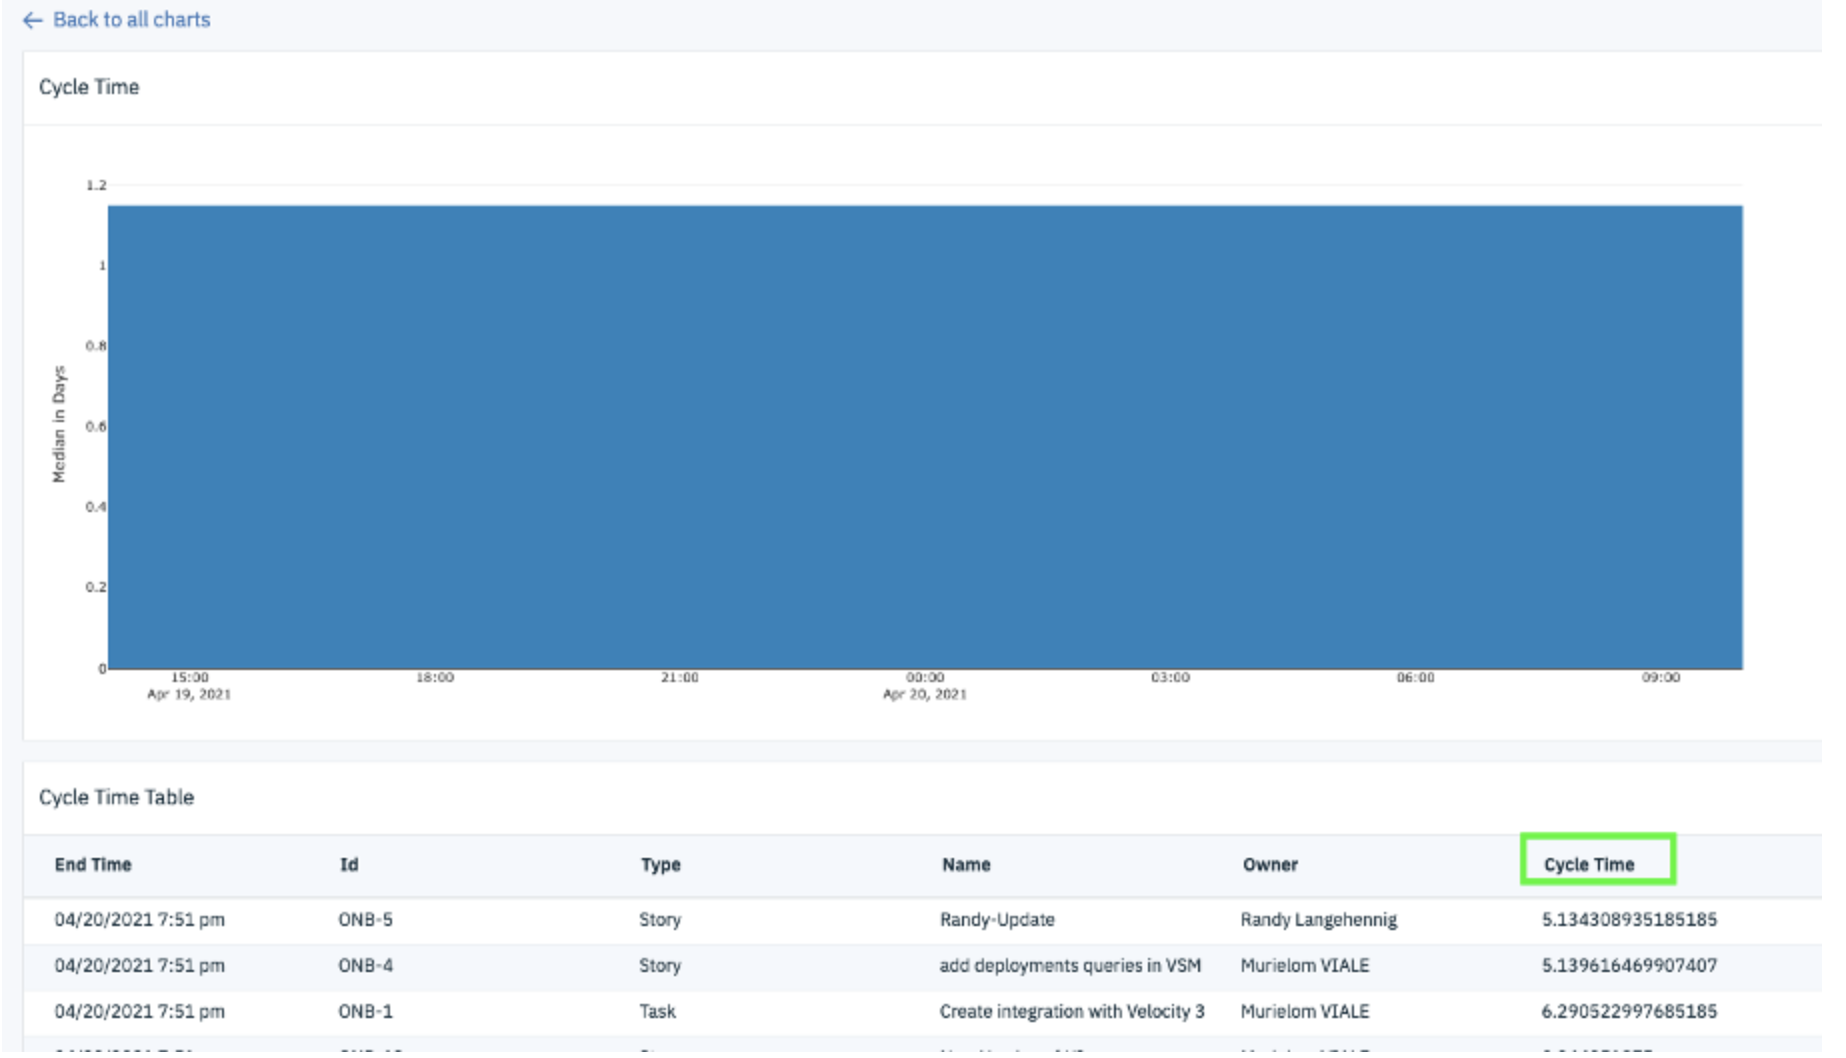Click owner Randy Langehennig cell
Screen dimensions: 1846x1058
(x=1319, y=920)
